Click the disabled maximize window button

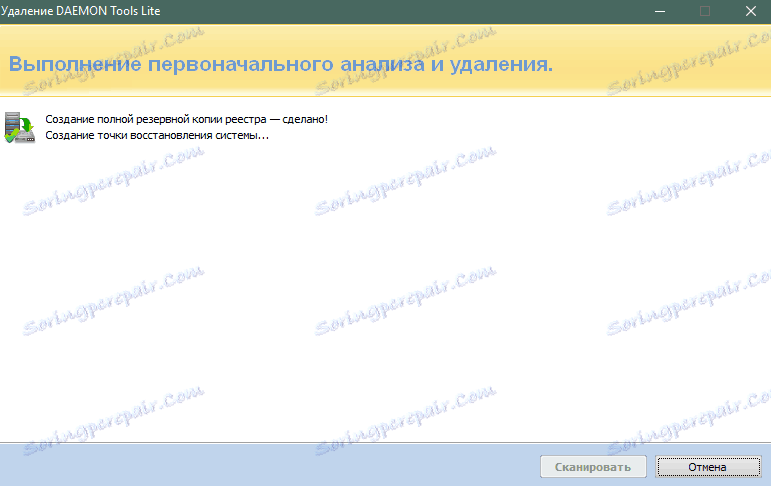(705, 11)
